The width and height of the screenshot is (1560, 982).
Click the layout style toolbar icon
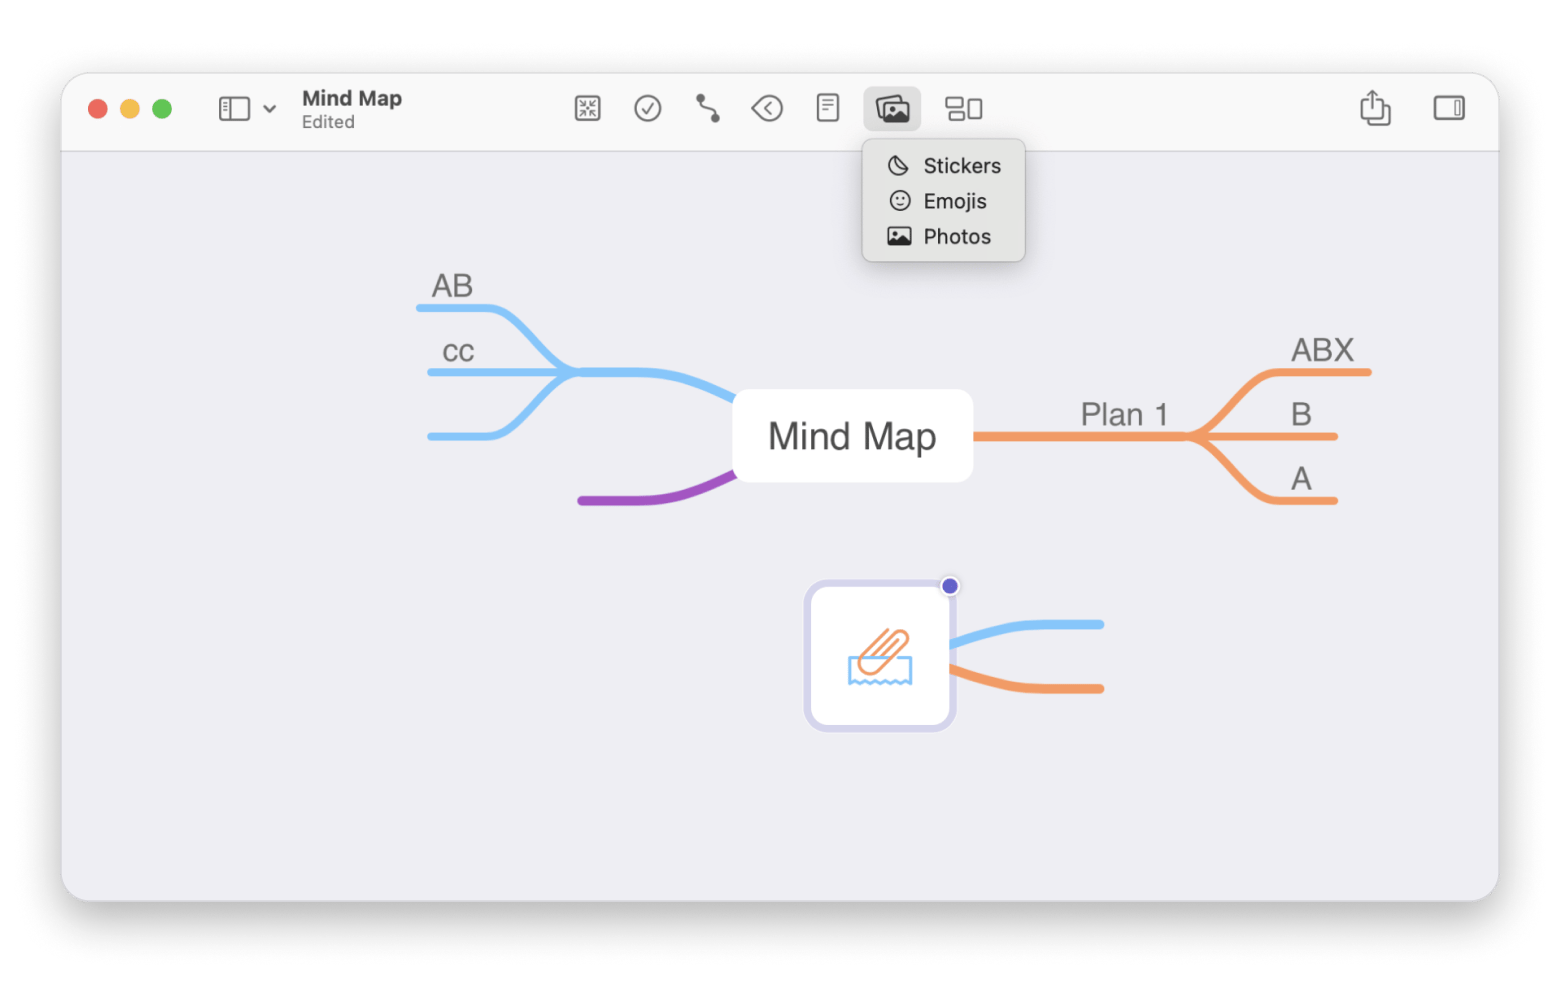[964, 108]
